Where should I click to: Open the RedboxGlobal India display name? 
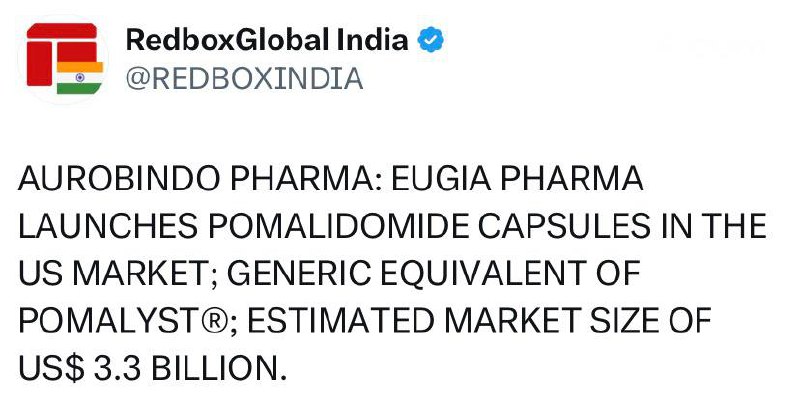[268, 41]
